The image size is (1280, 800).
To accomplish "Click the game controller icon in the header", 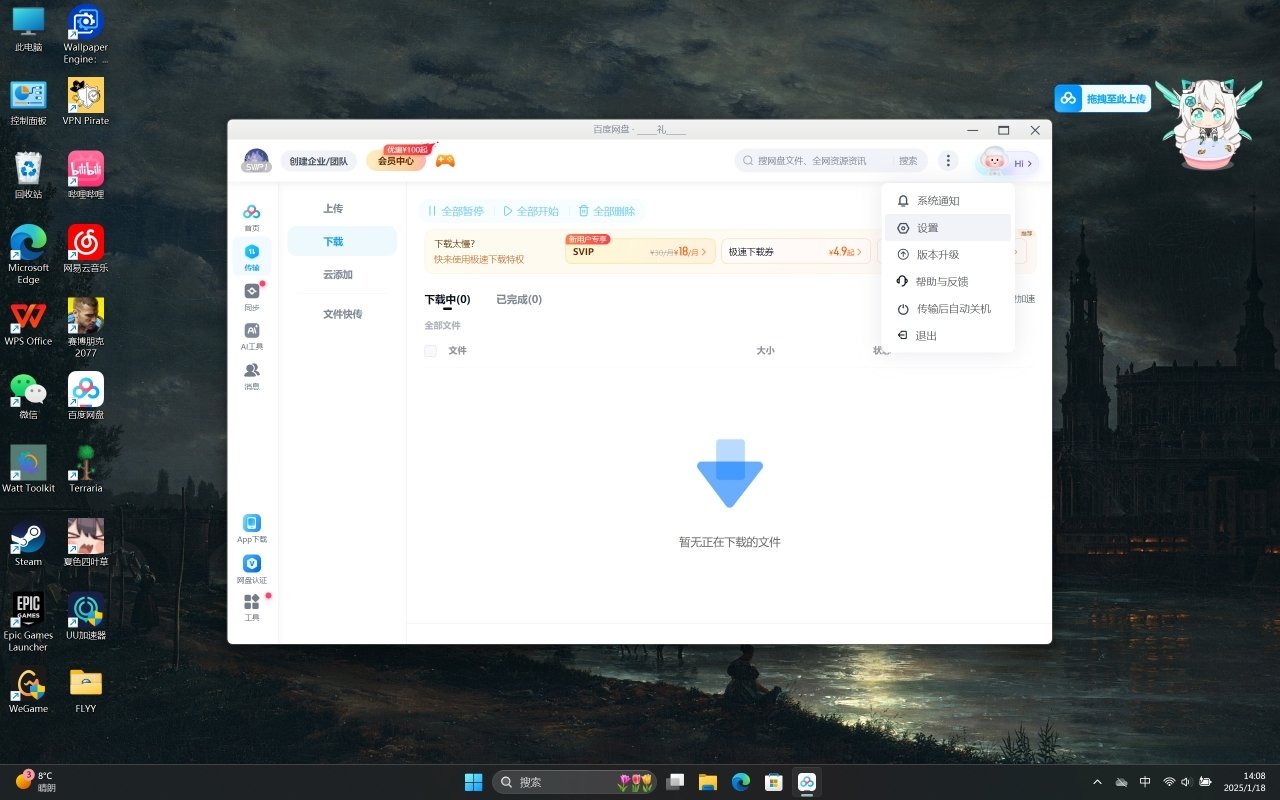I will point(444,161).
